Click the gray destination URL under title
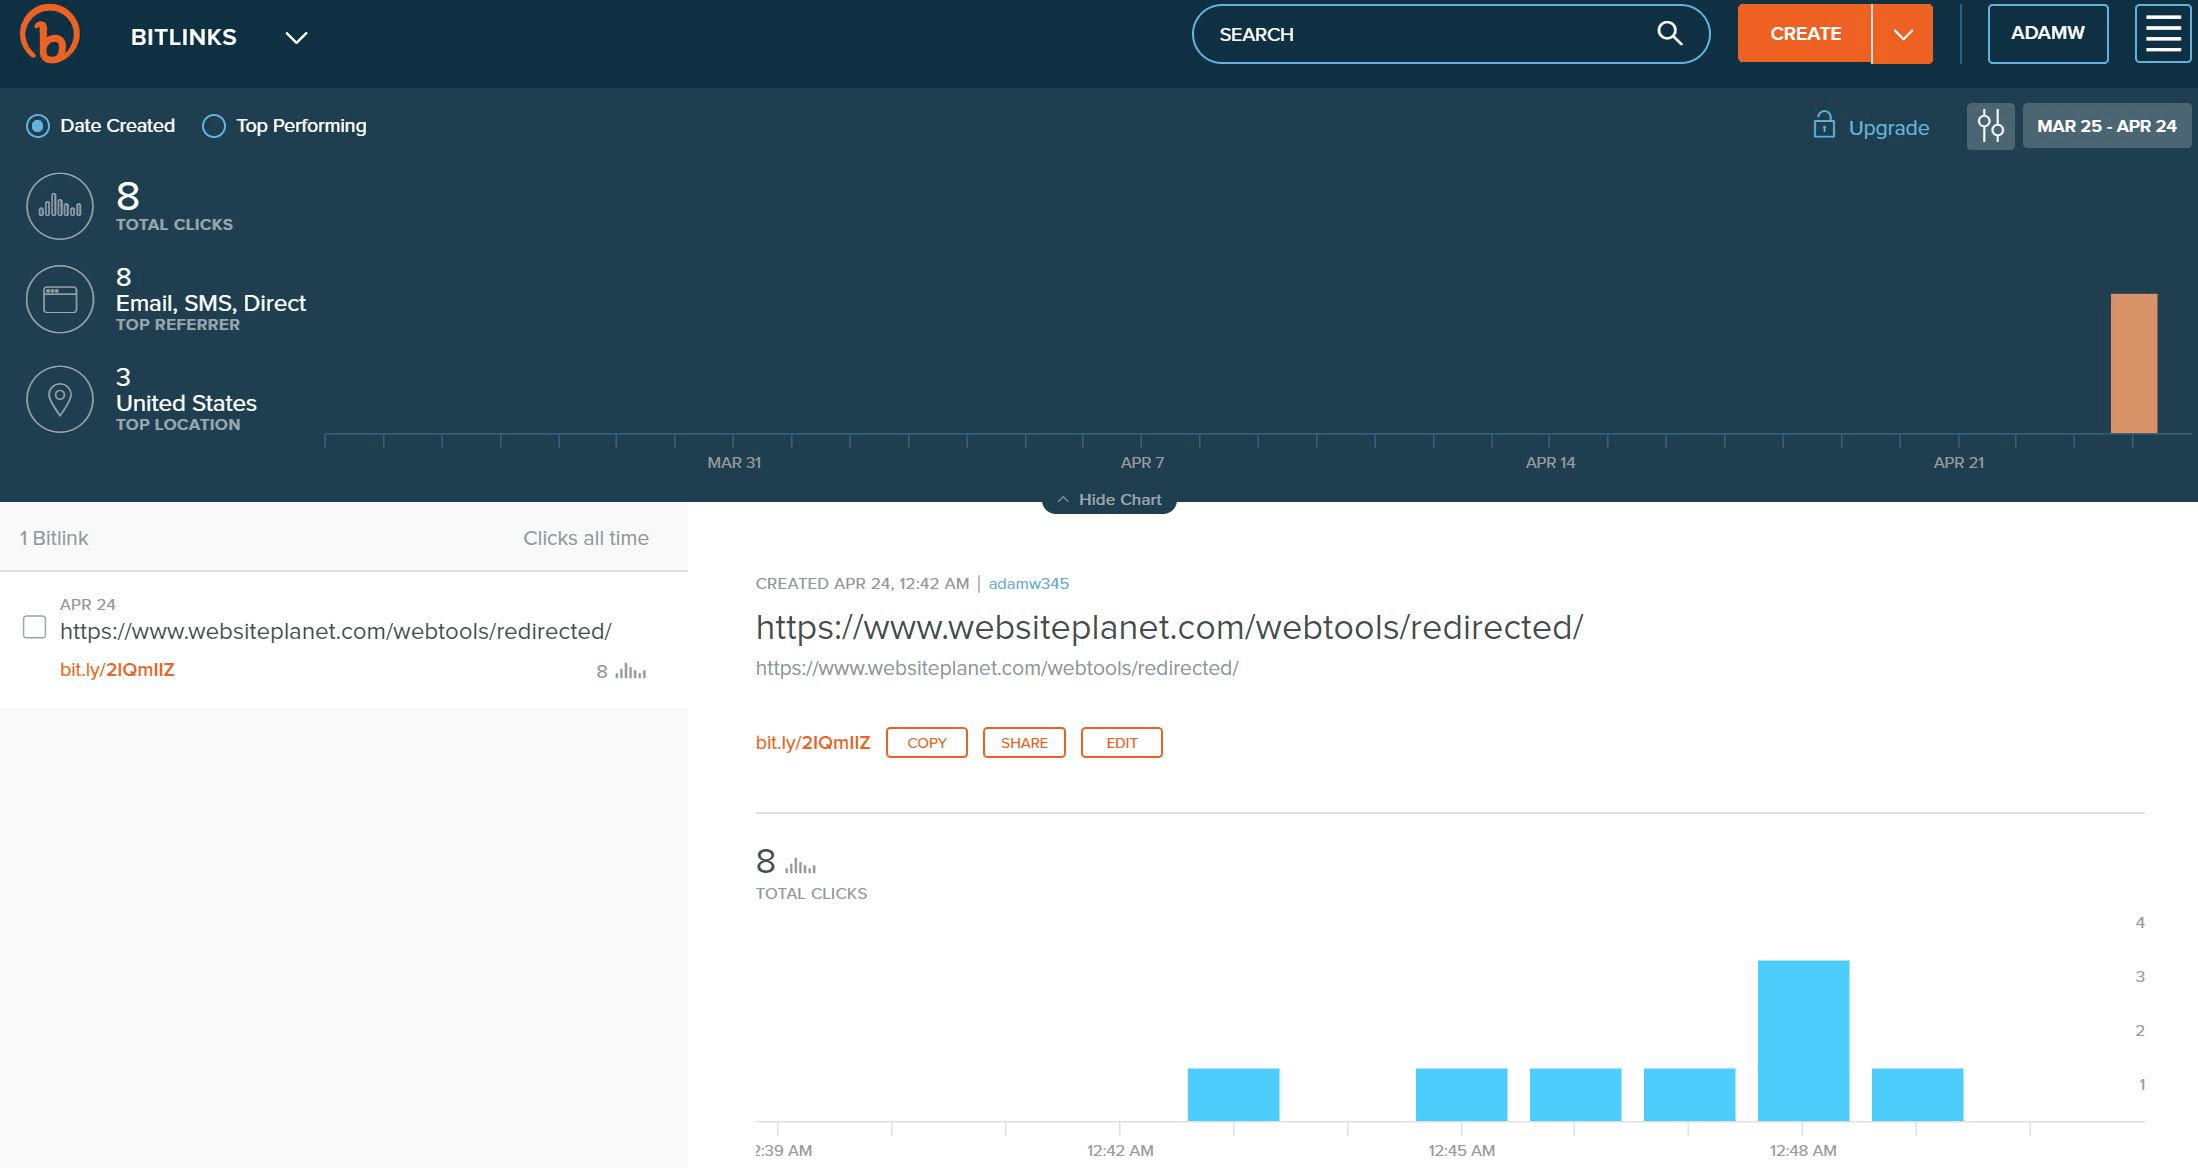Image resolution: width=2198 pixels, height=1168 pixels. point(997,668)
